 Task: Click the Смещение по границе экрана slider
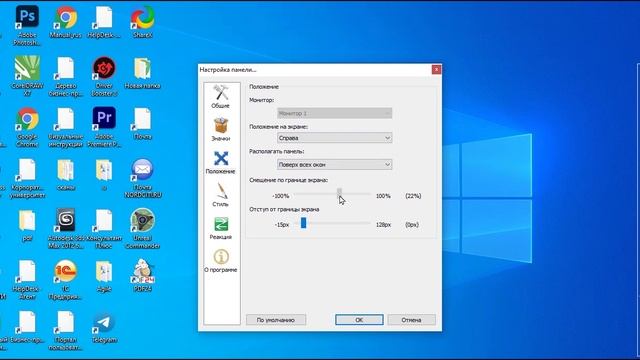(x=332, y=194)
